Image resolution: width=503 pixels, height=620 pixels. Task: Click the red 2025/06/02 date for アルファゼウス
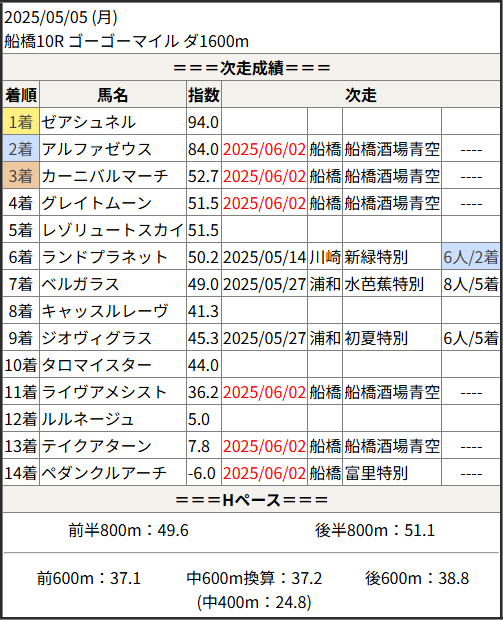coord(264,149)
